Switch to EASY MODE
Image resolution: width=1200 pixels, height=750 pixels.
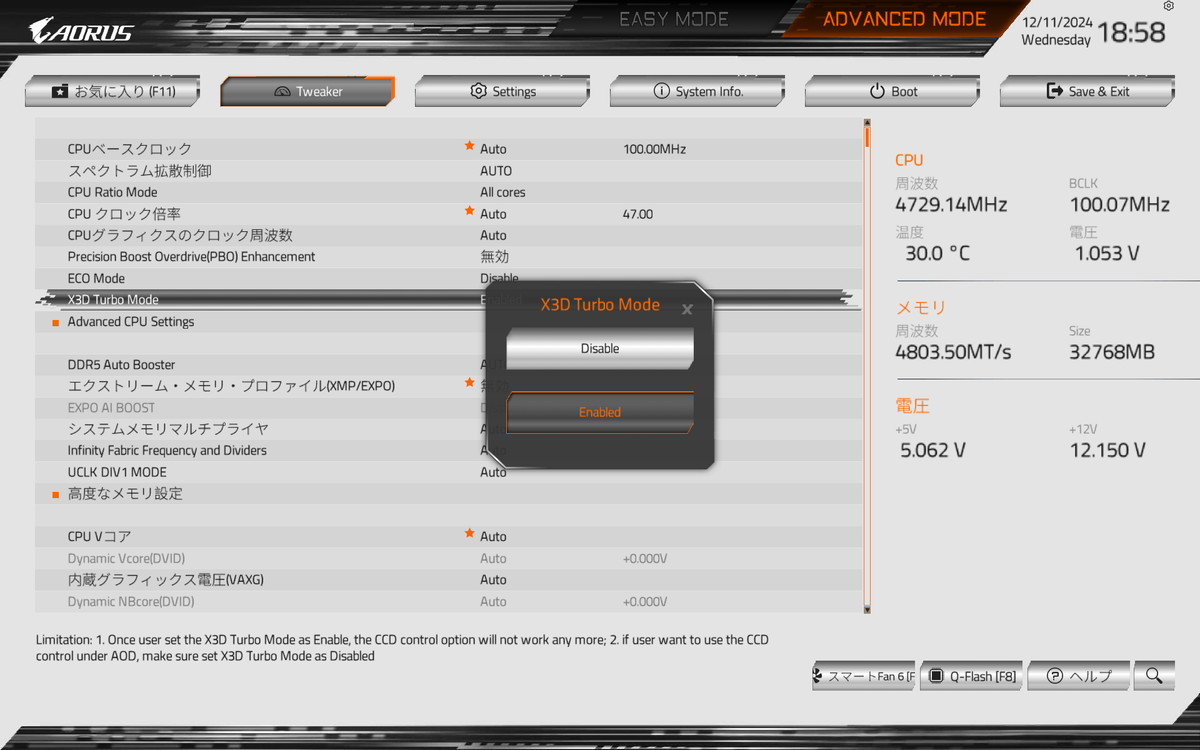pos(674,19)
